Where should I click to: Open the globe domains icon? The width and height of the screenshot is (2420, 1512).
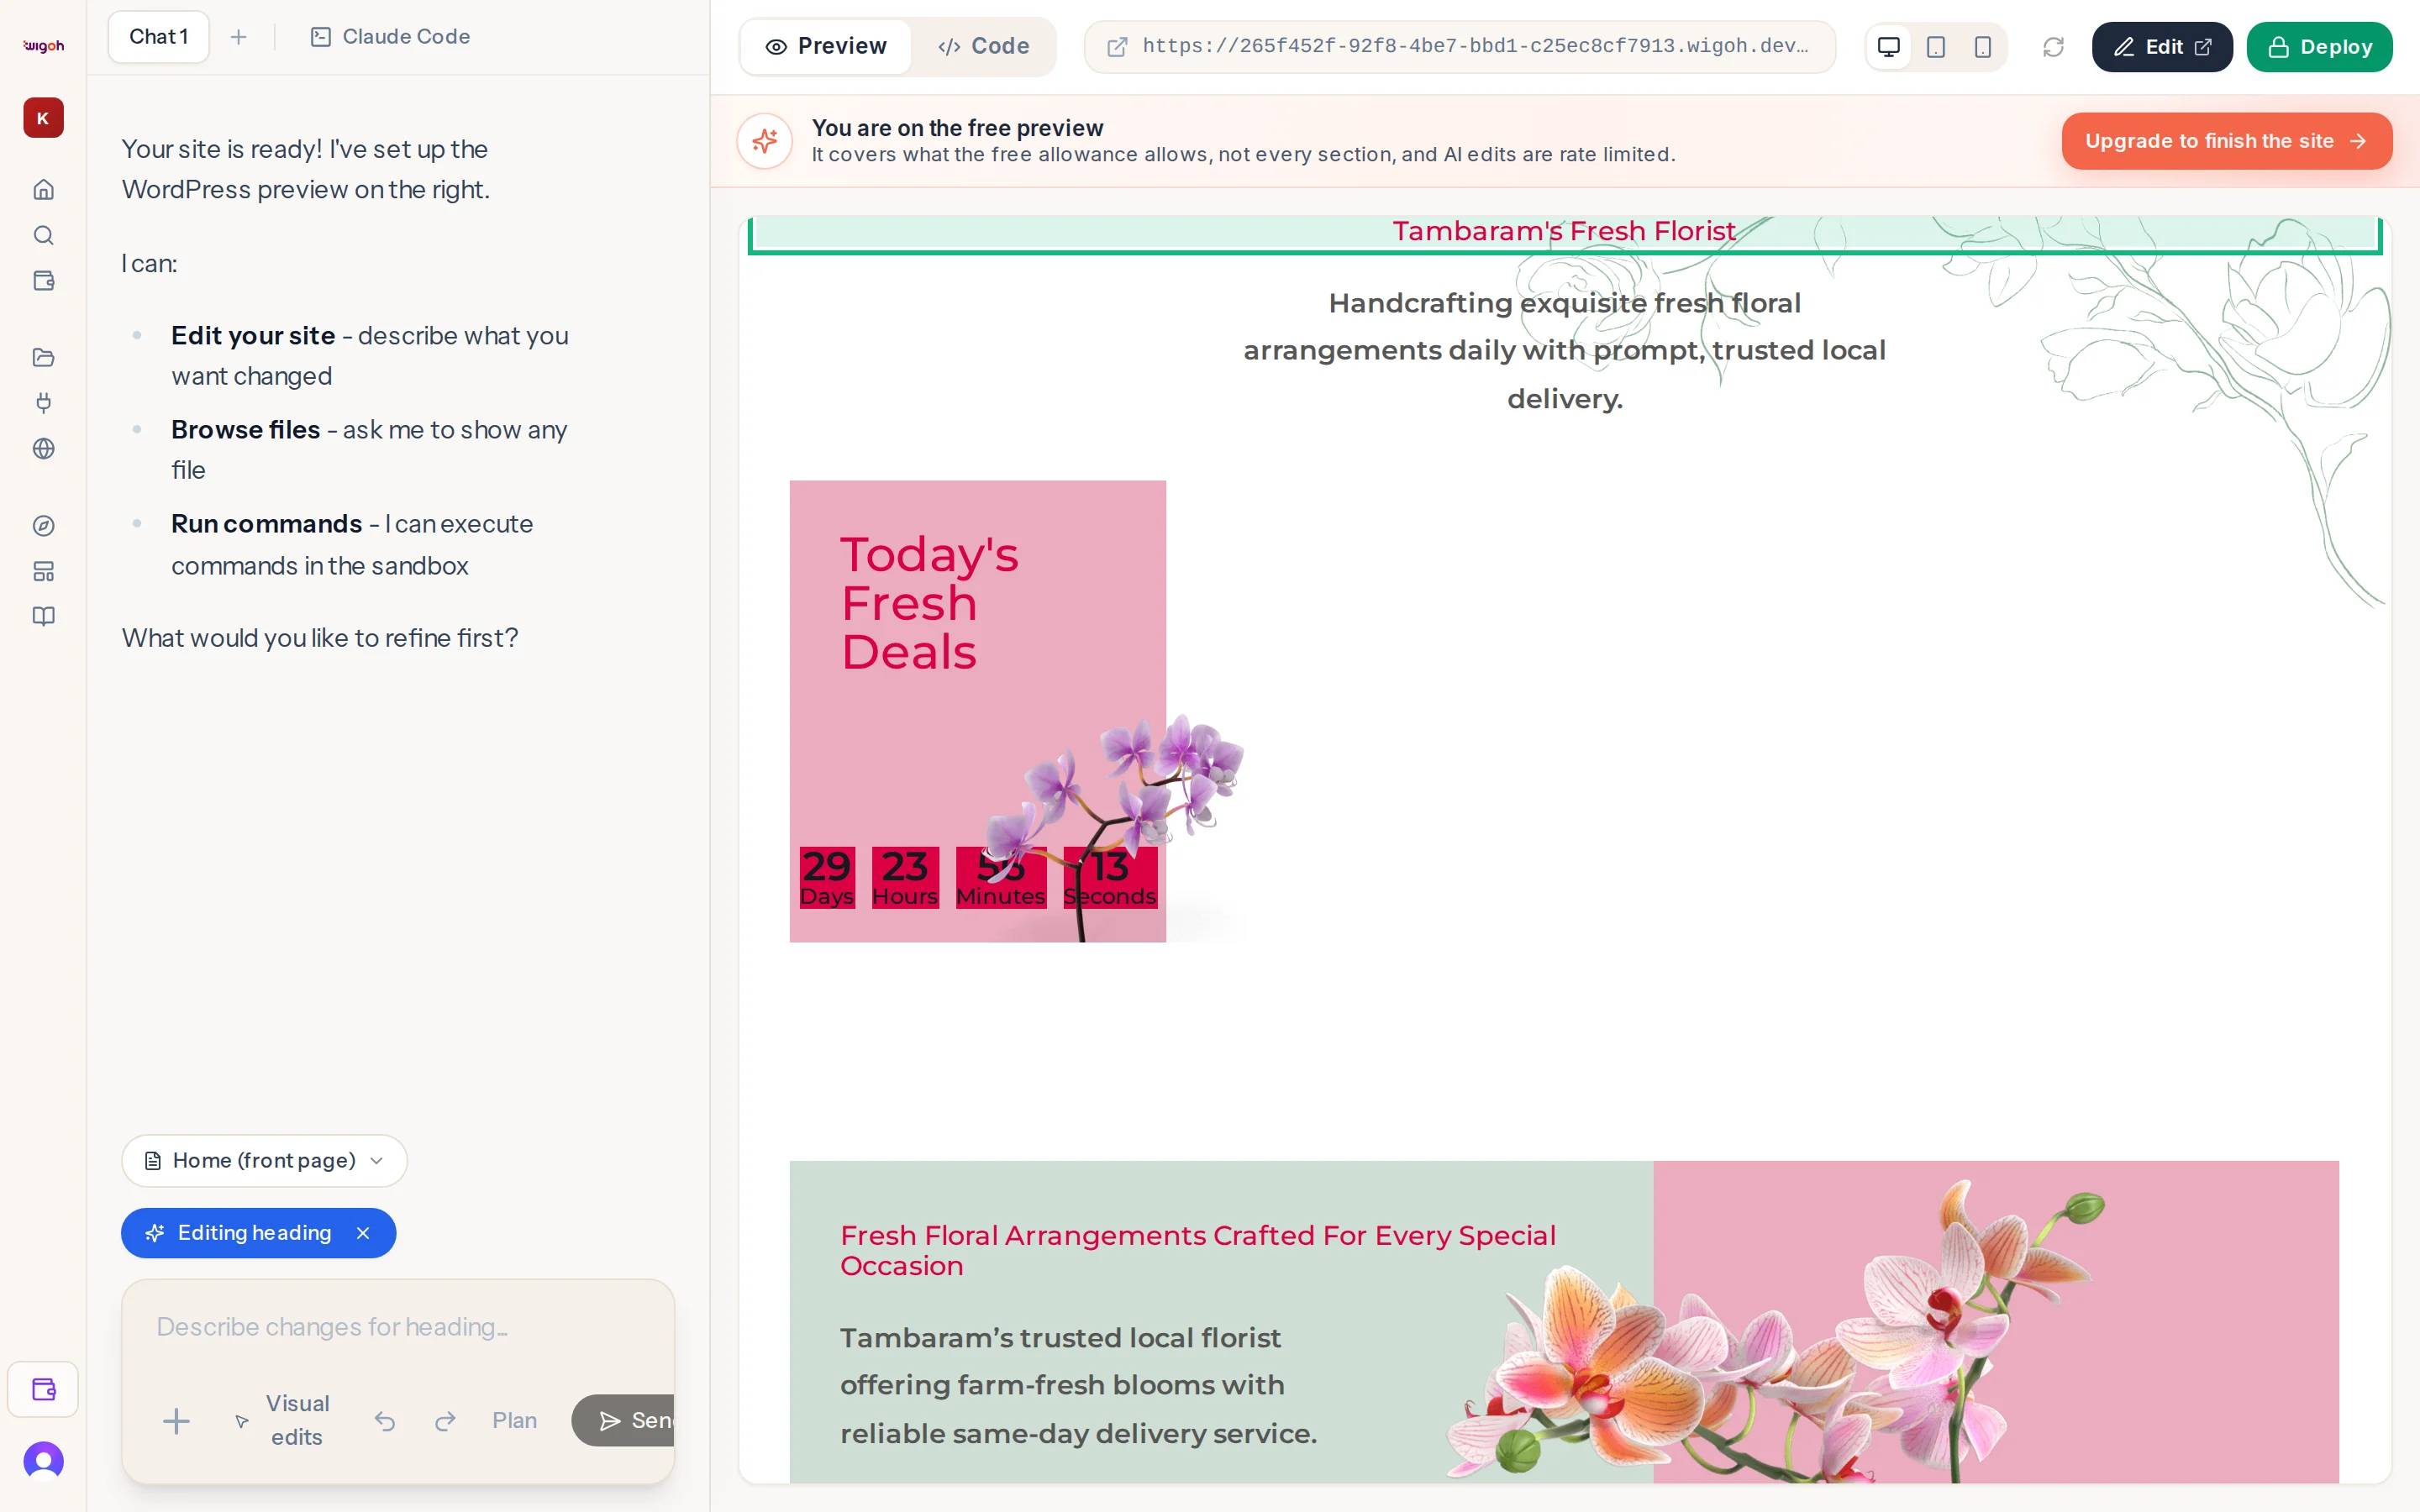[x=43, y=449]
